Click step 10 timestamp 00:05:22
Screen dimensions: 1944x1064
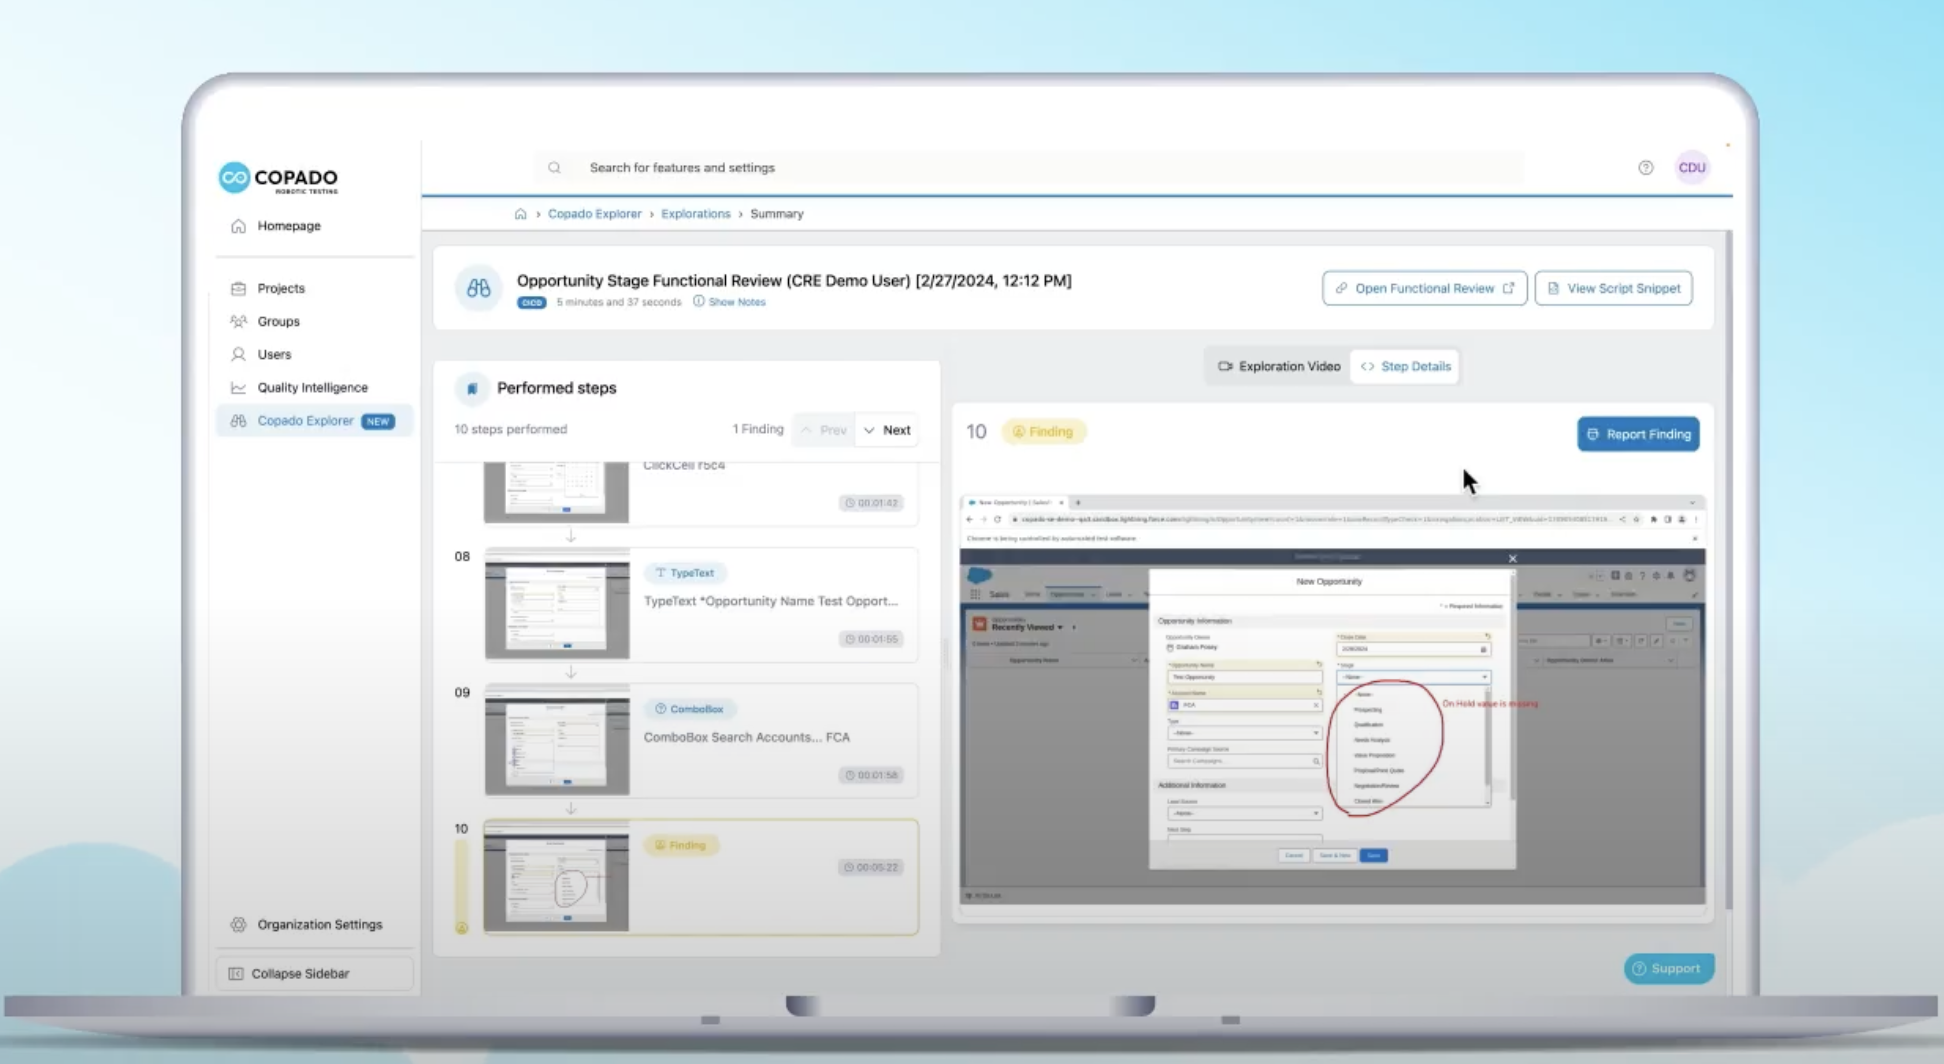871,867
